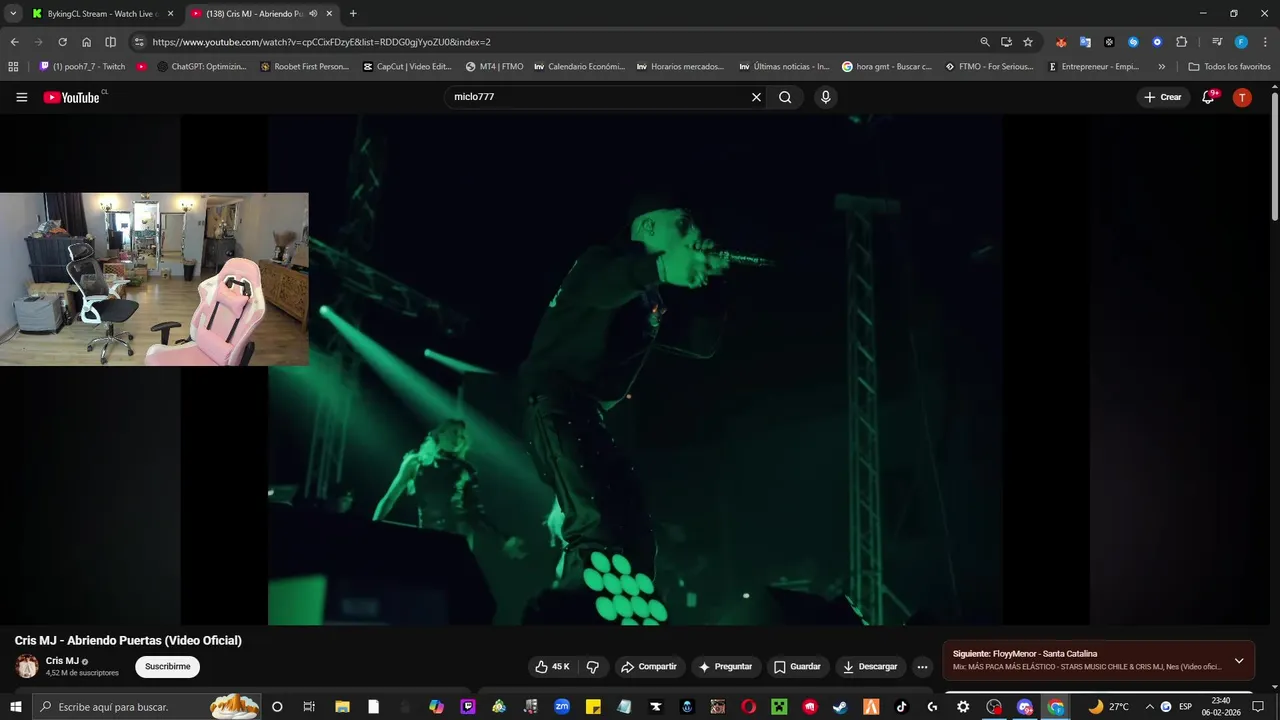The image size is (1280, 720).
Task: Clear the search text with the X
Action: click(756, 97)
